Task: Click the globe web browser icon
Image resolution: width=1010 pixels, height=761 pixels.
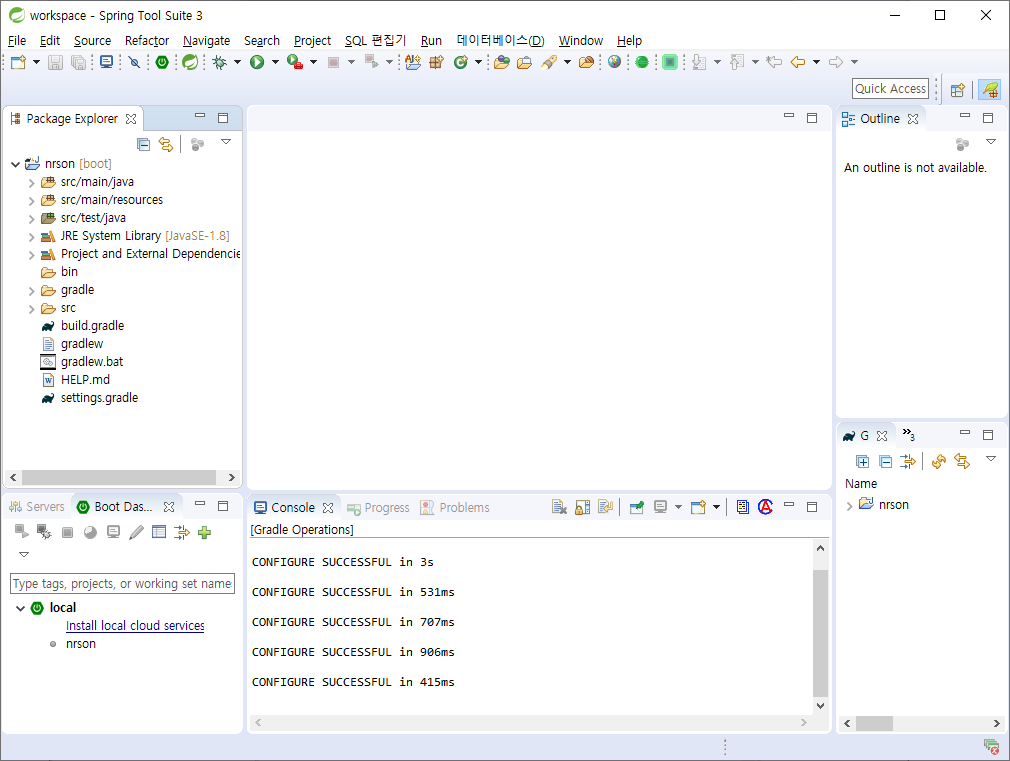Action: 615,62
